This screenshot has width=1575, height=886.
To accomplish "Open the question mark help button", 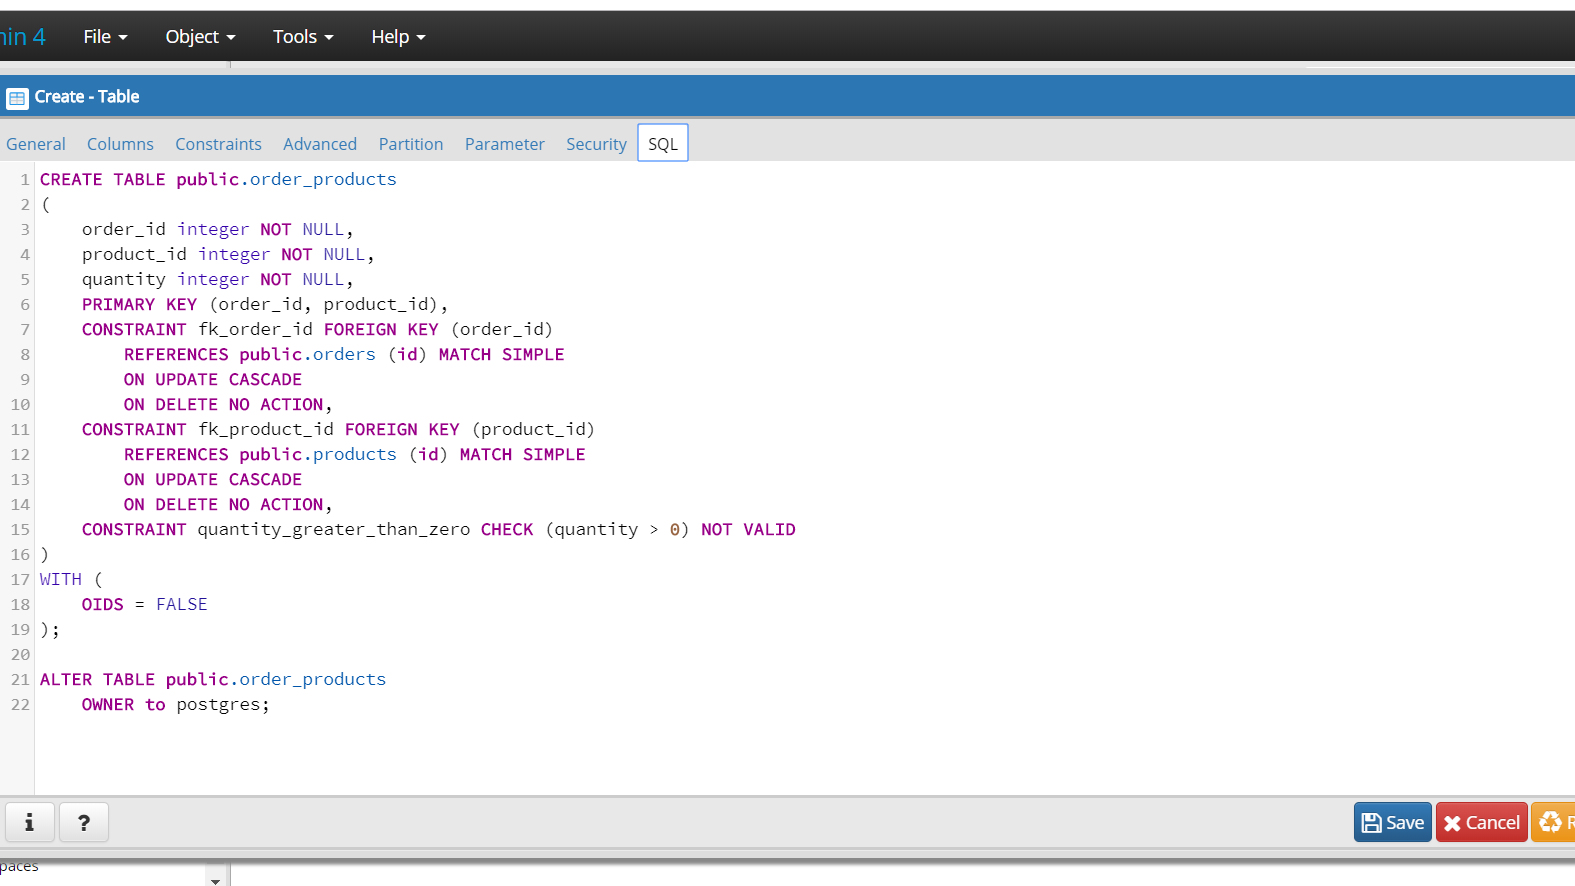I will [84, 822].
